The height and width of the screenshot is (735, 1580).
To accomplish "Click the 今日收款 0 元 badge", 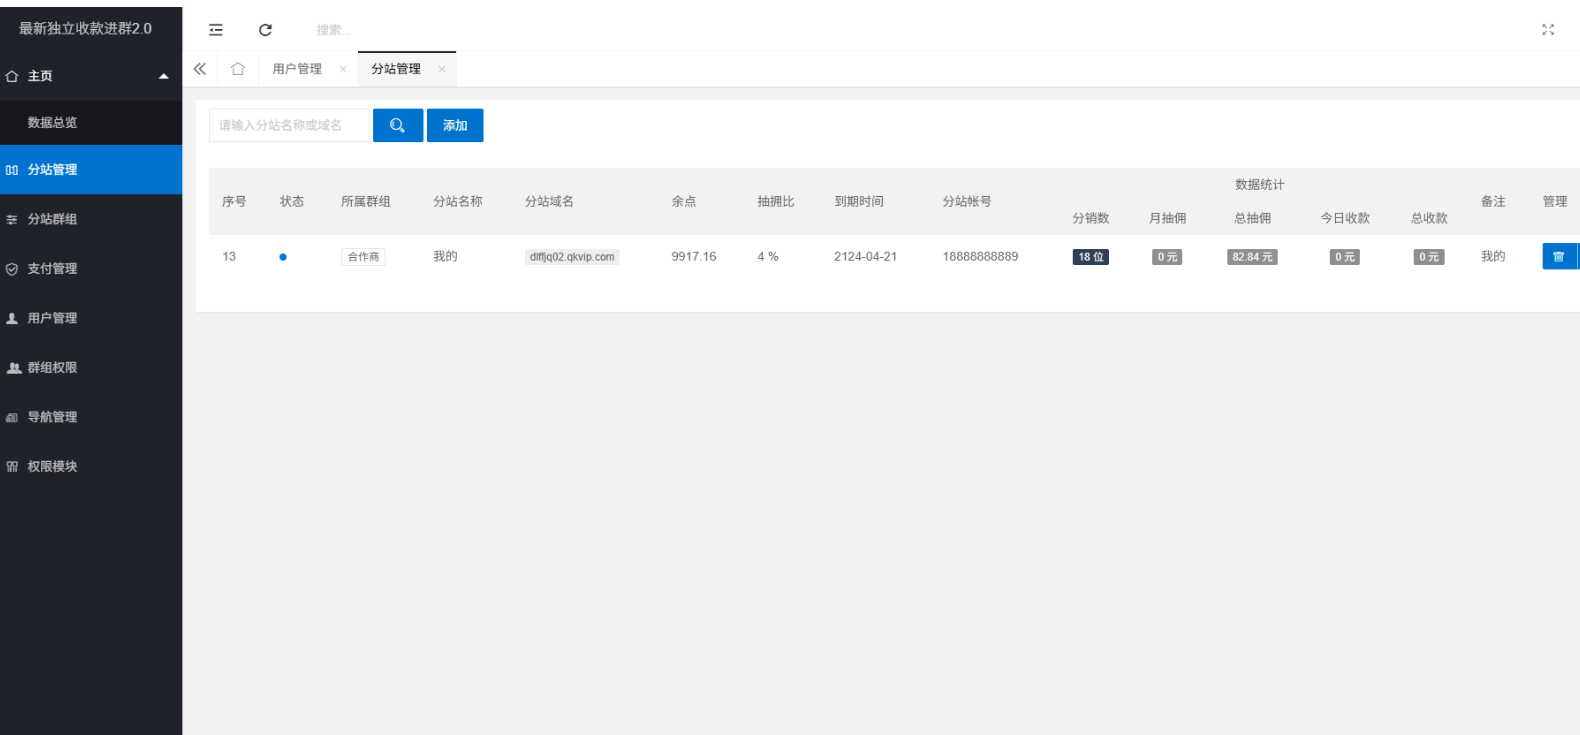I will [x=1345, y=257].
